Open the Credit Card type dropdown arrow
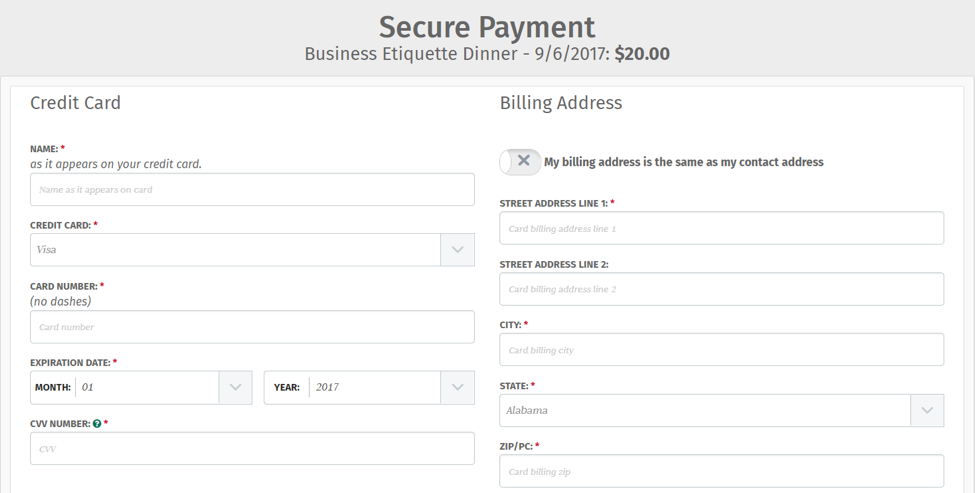The image size is (975, 493). tap(458, 249)
